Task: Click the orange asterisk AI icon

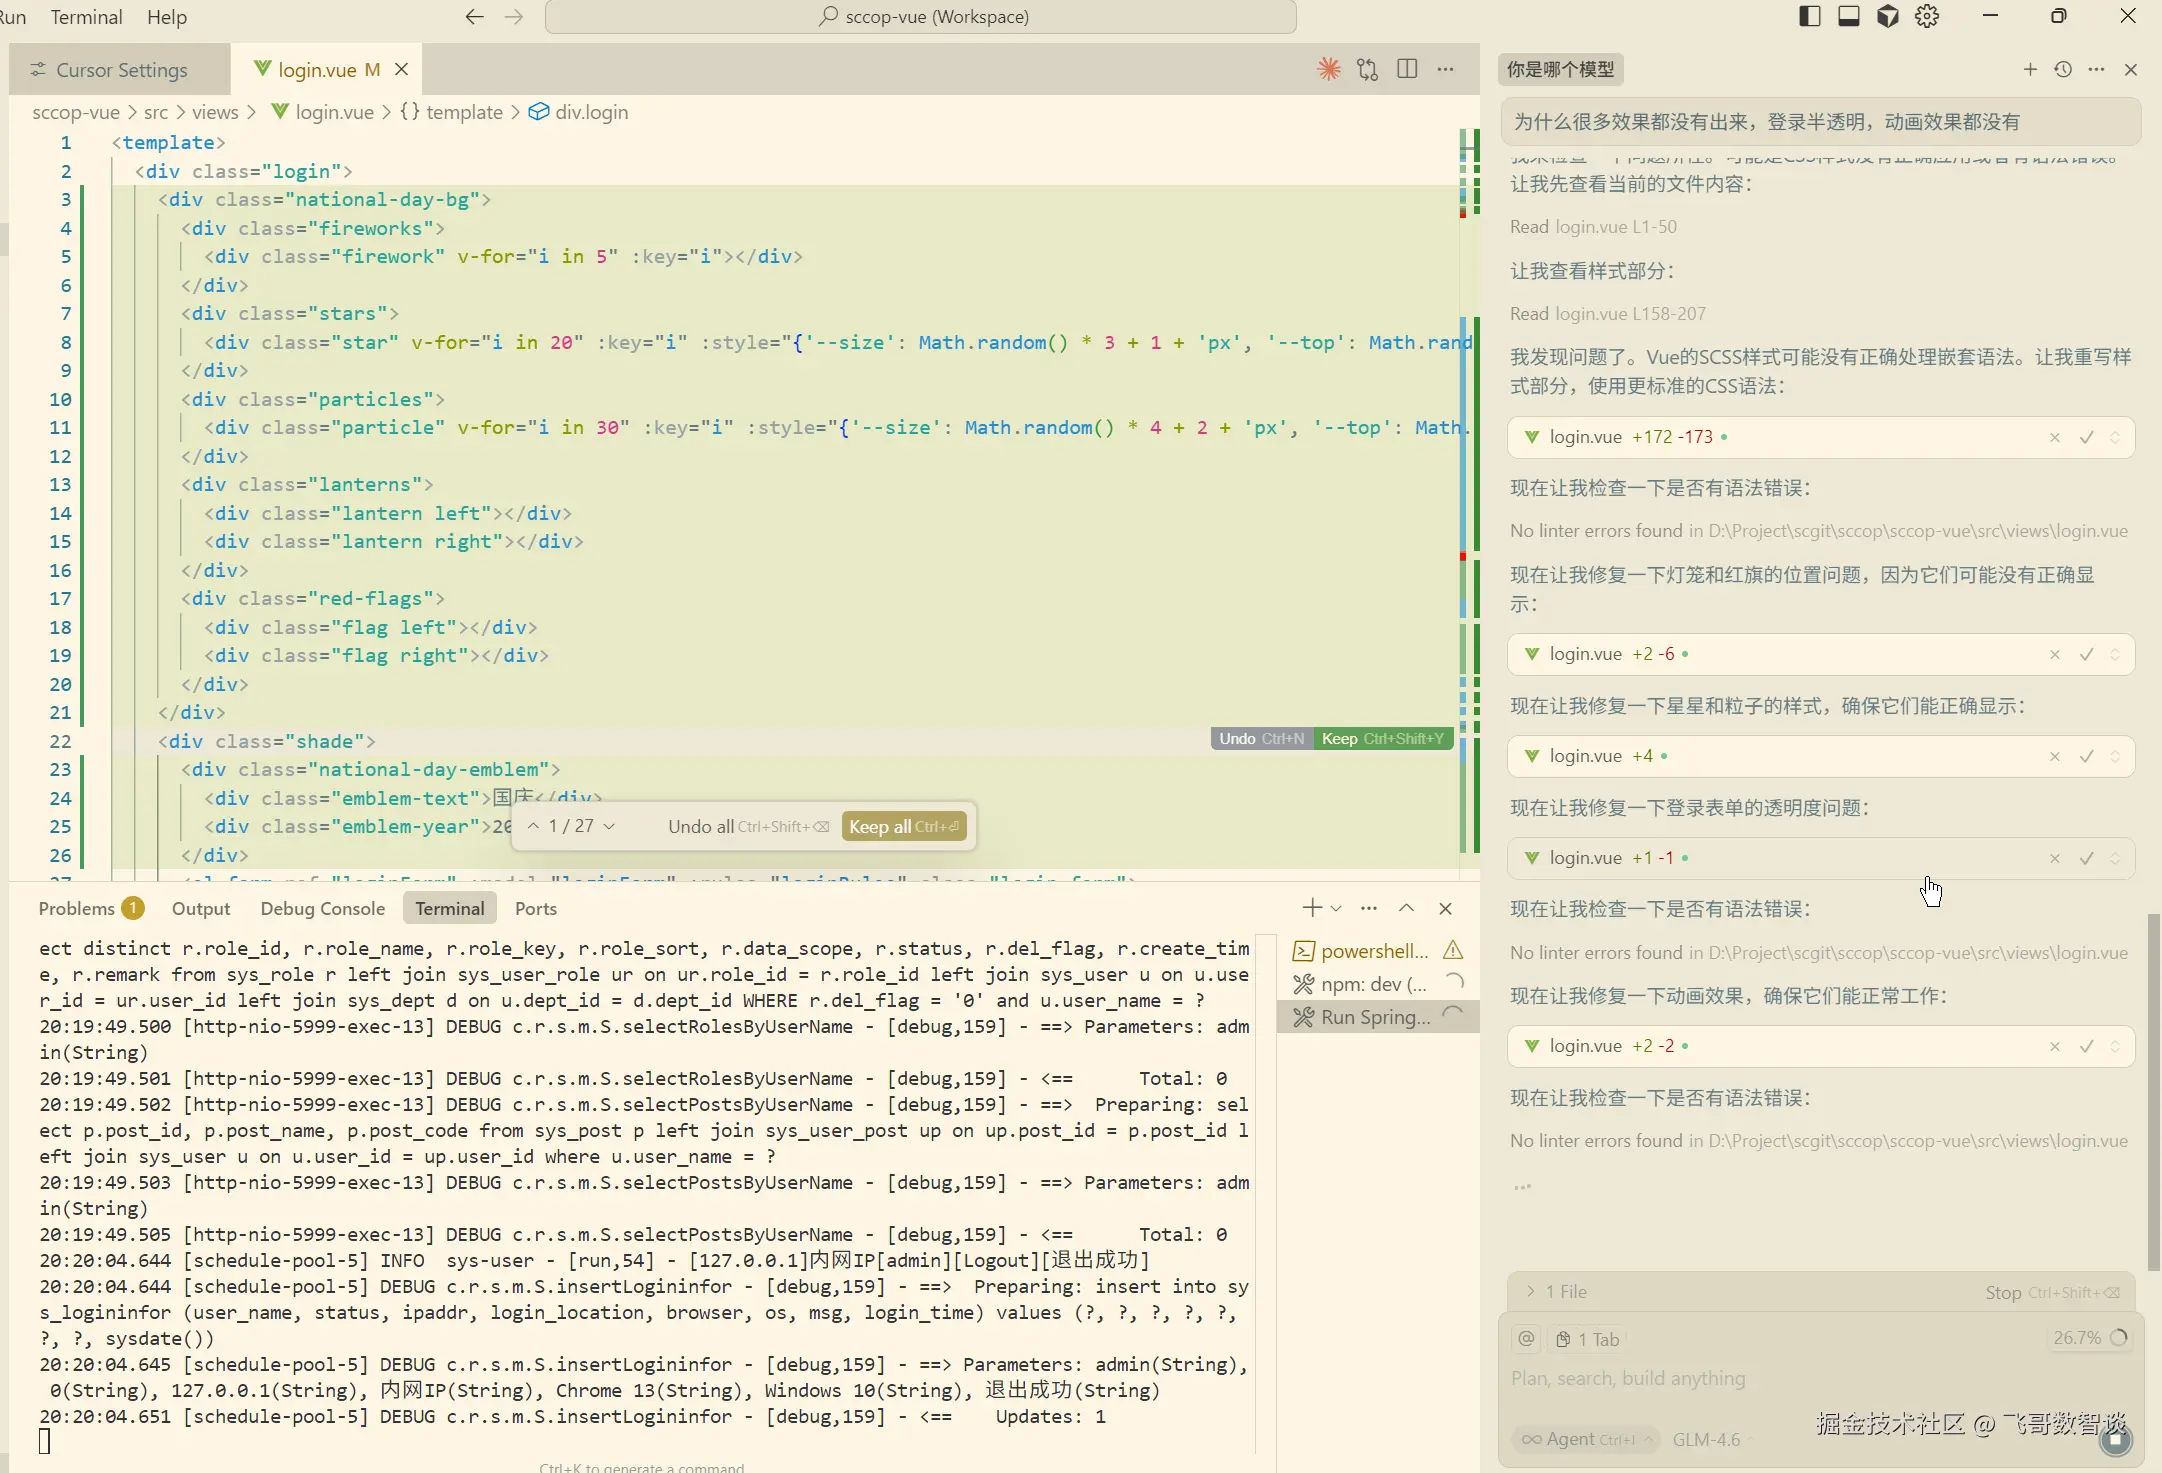Action: (1328, 69)
